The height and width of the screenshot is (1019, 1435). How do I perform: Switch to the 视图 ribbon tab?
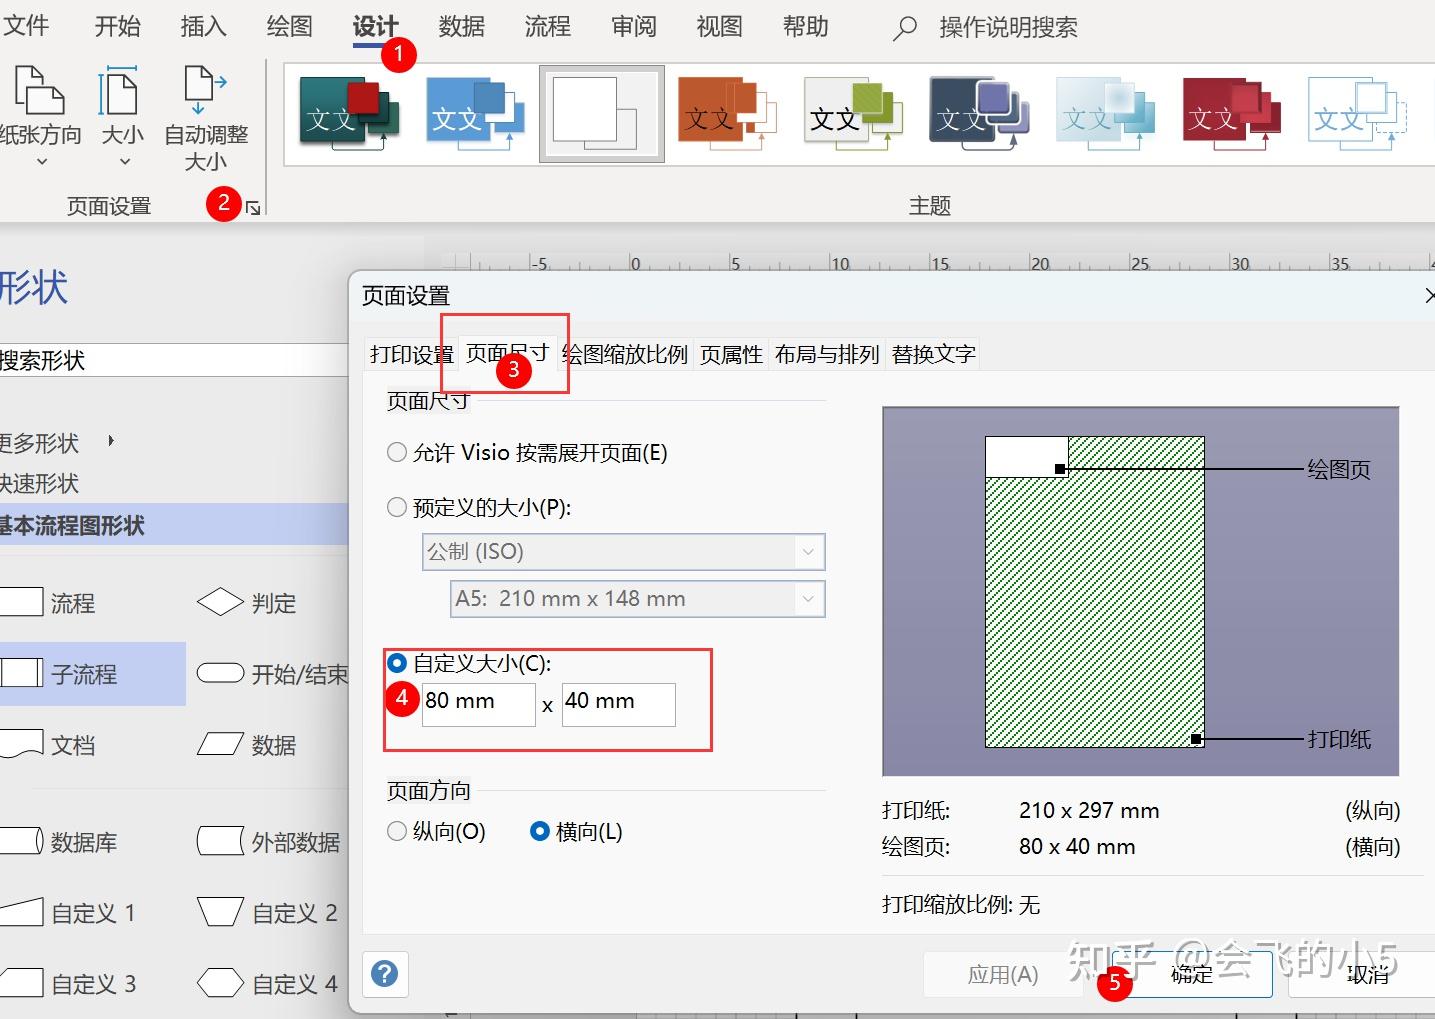718,27
